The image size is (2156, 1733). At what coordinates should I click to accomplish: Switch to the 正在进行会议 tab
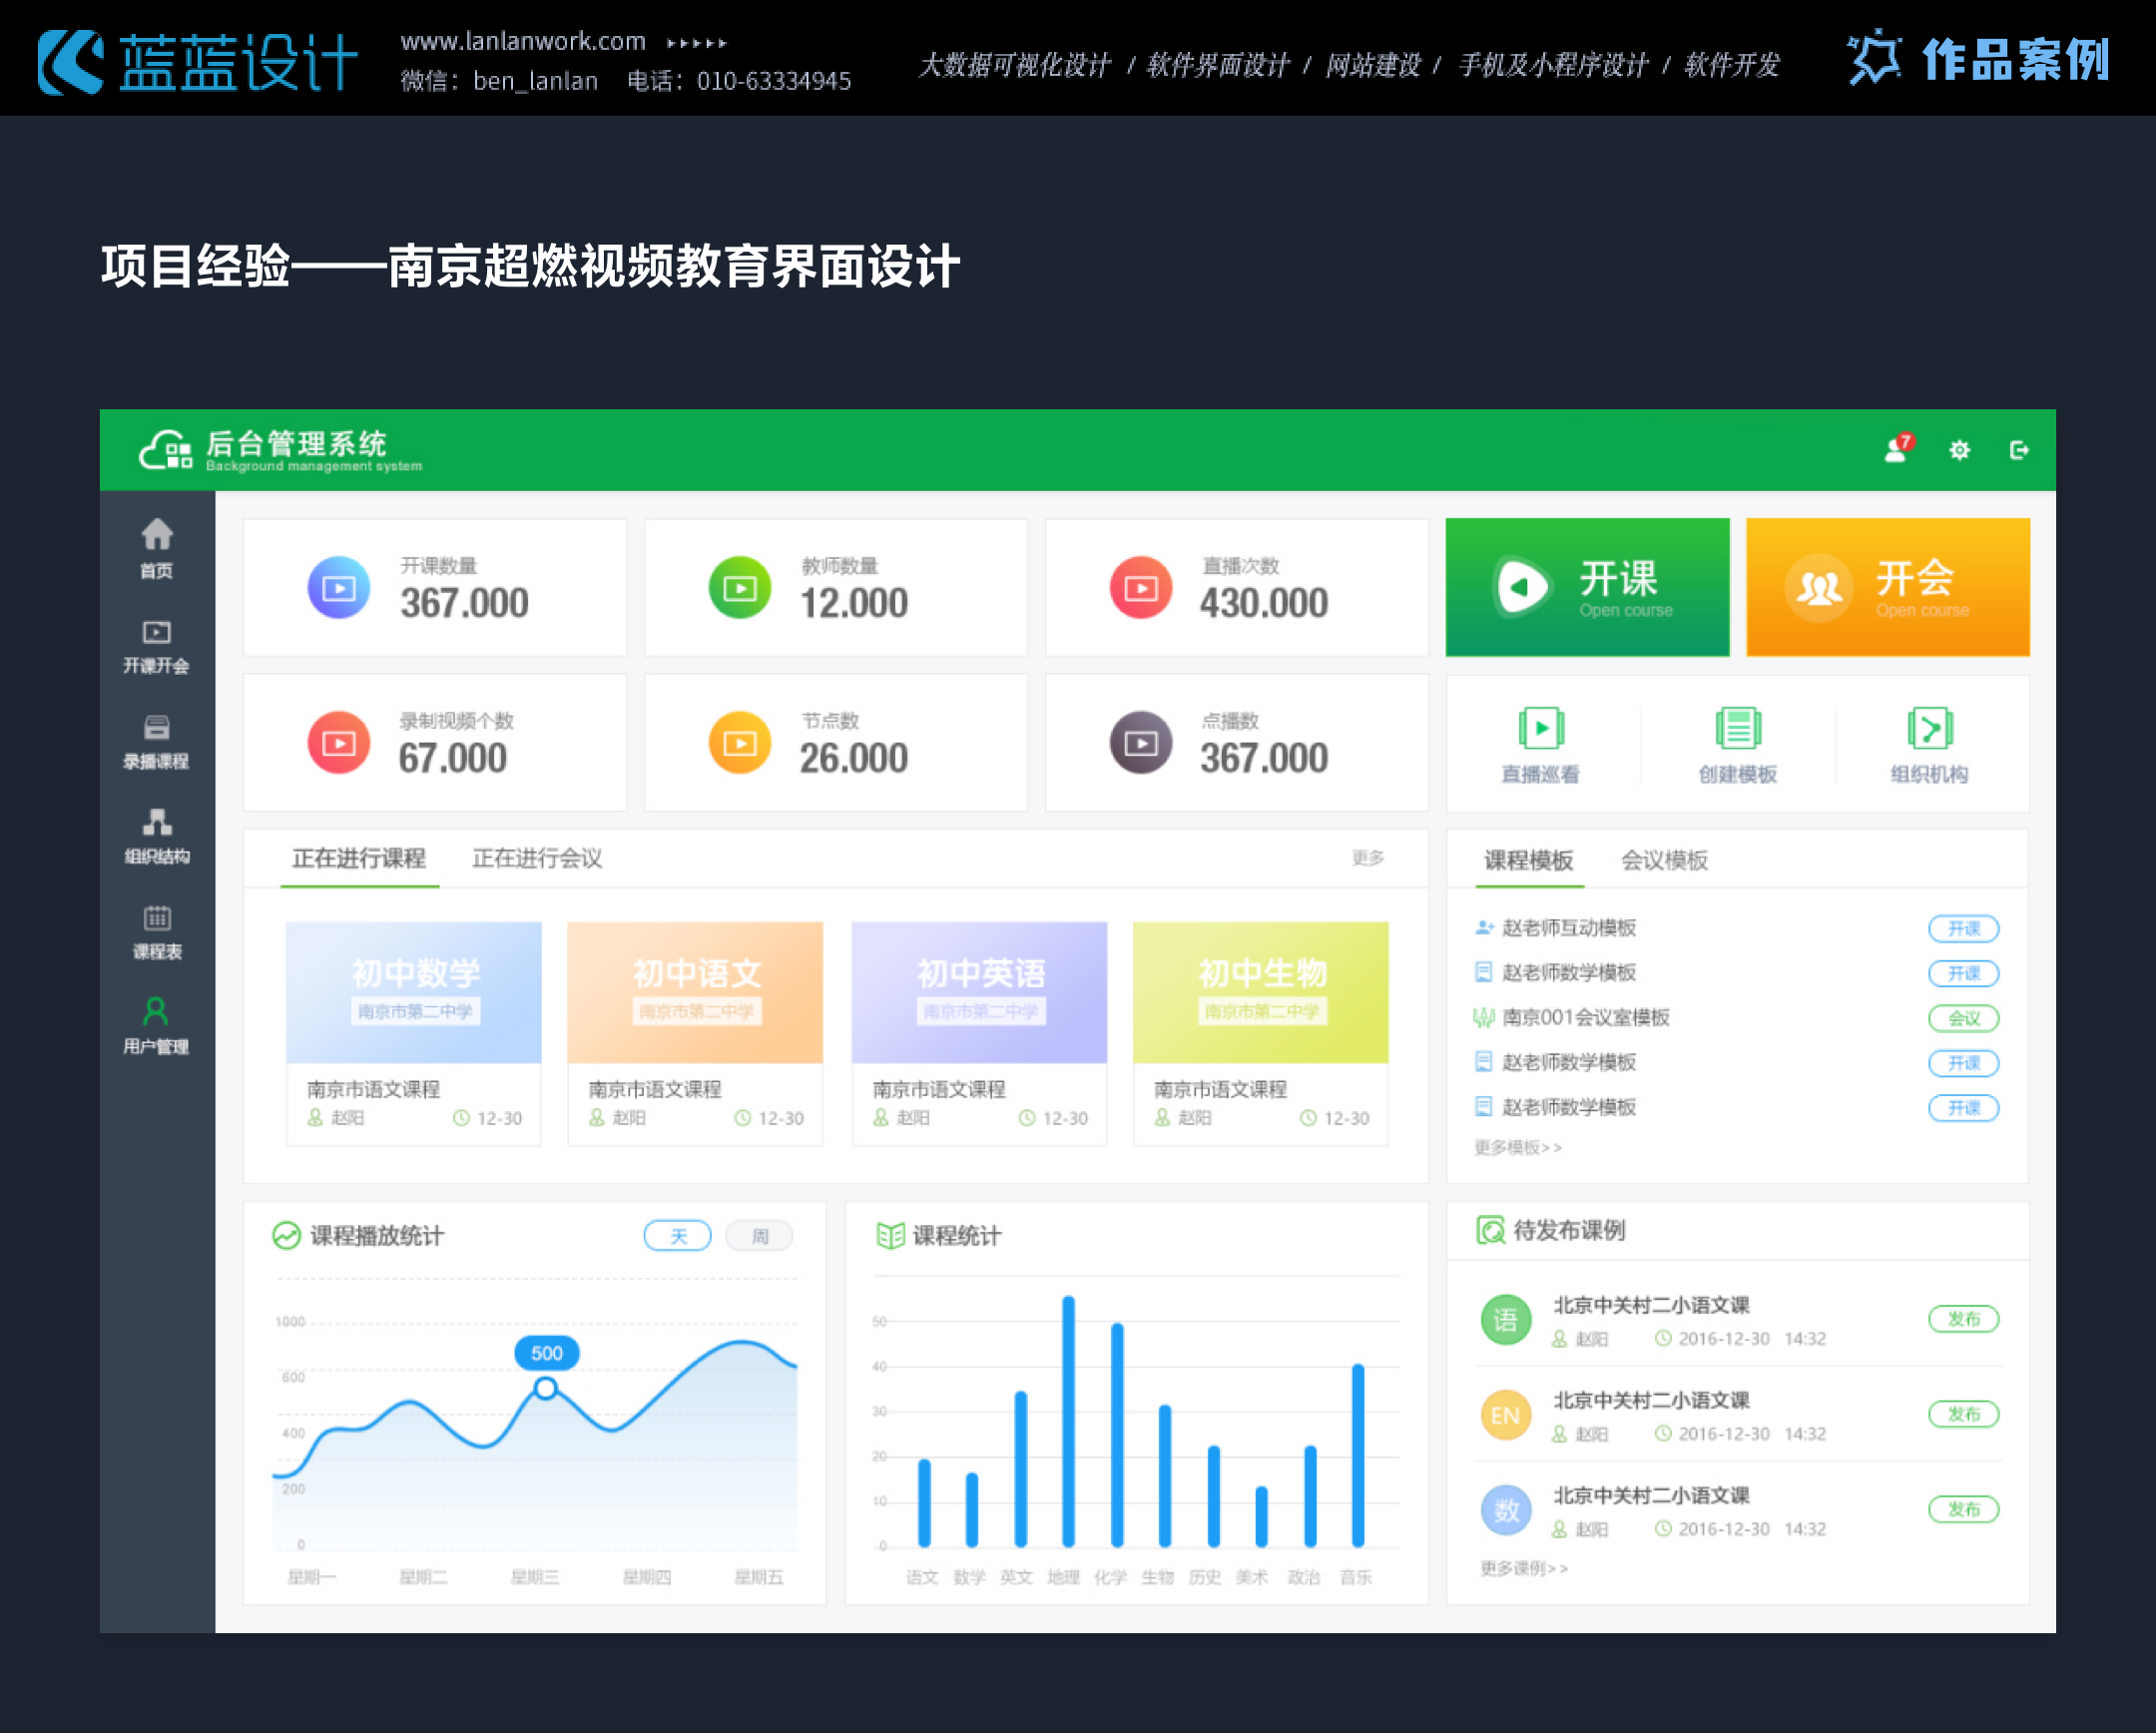point(537,859)
